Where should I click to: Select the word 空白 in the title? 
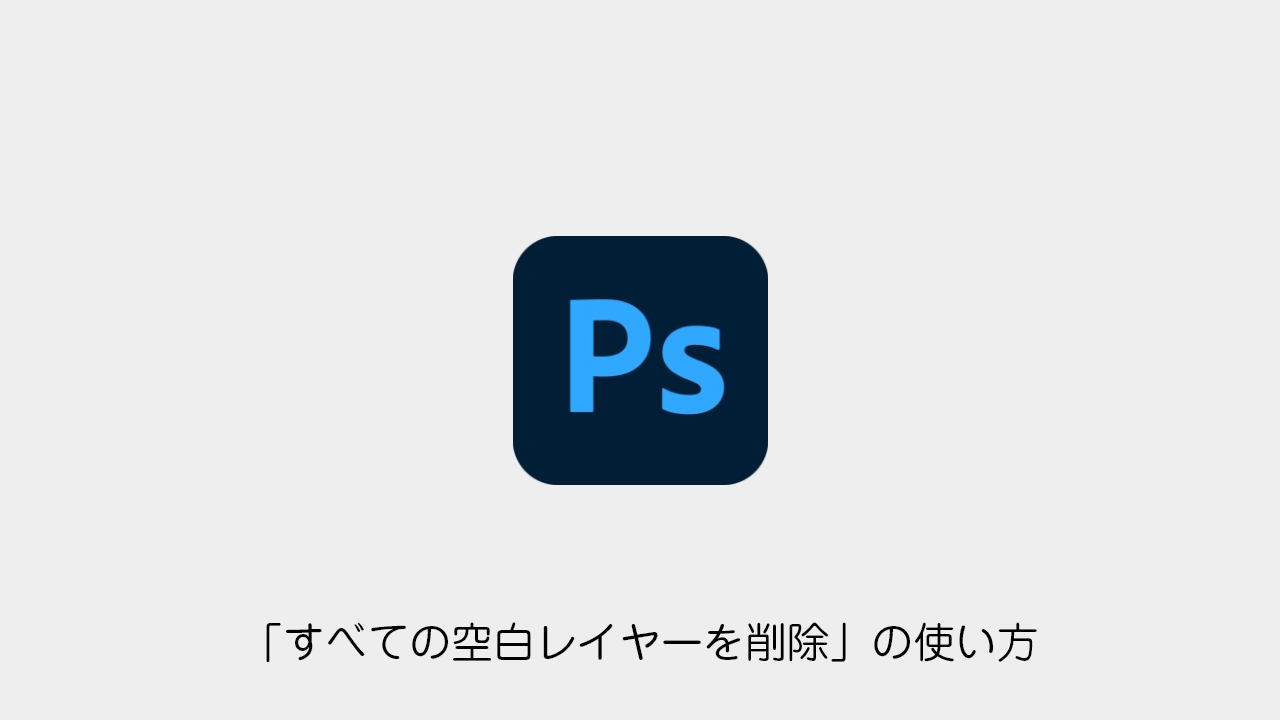point(491,643)
